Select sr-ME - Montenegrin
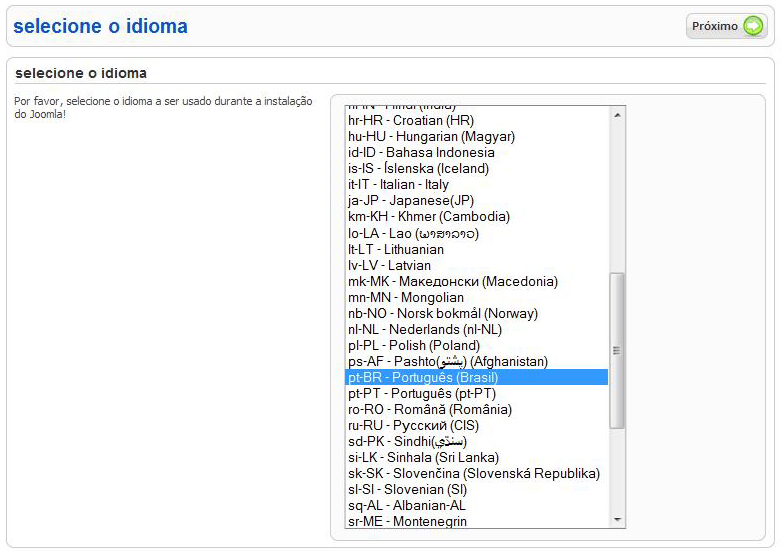Screen dimensions: 781x552 coord(476,521)
